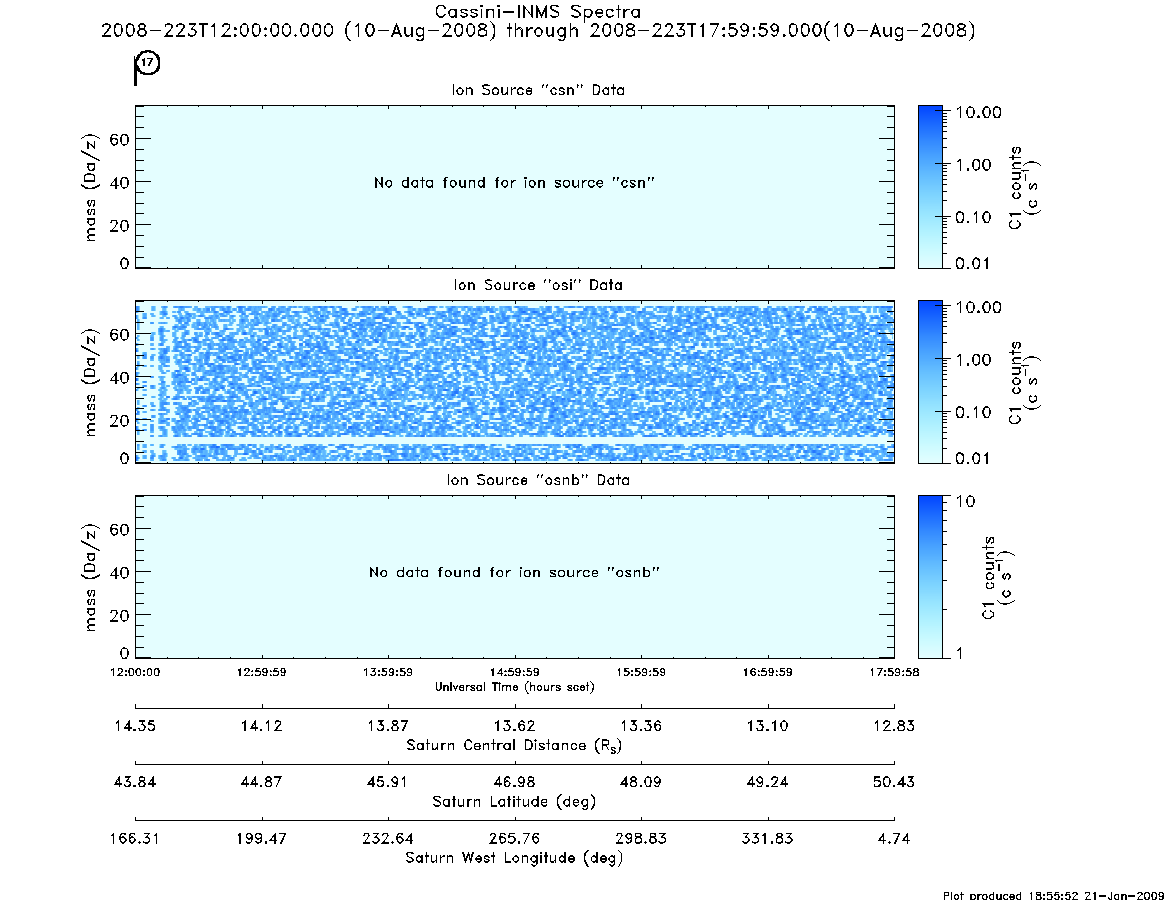The width and height of the screenshot is (1165, 900).
Task: Click the 331.83 longitude value
Action: [768, 838]
